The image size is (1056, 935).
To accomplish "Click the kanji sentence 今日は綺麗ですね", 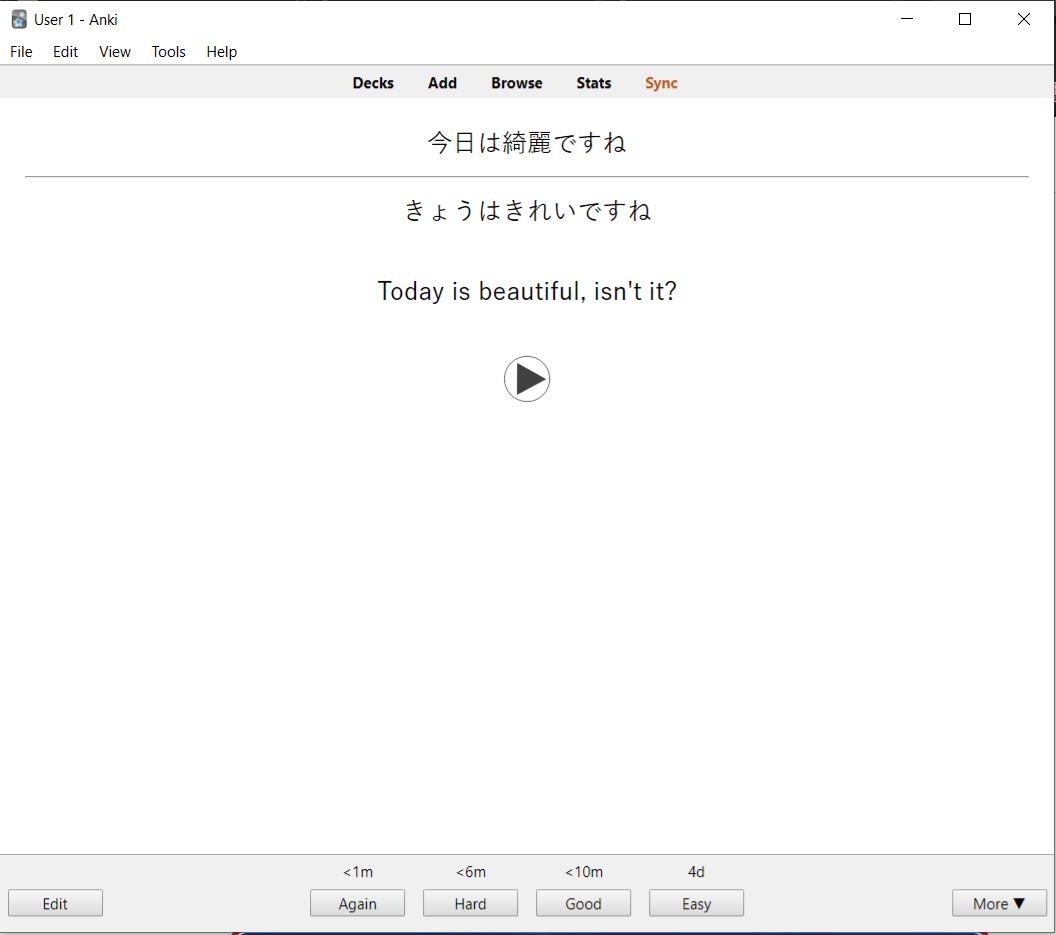I will coord(527,142).
